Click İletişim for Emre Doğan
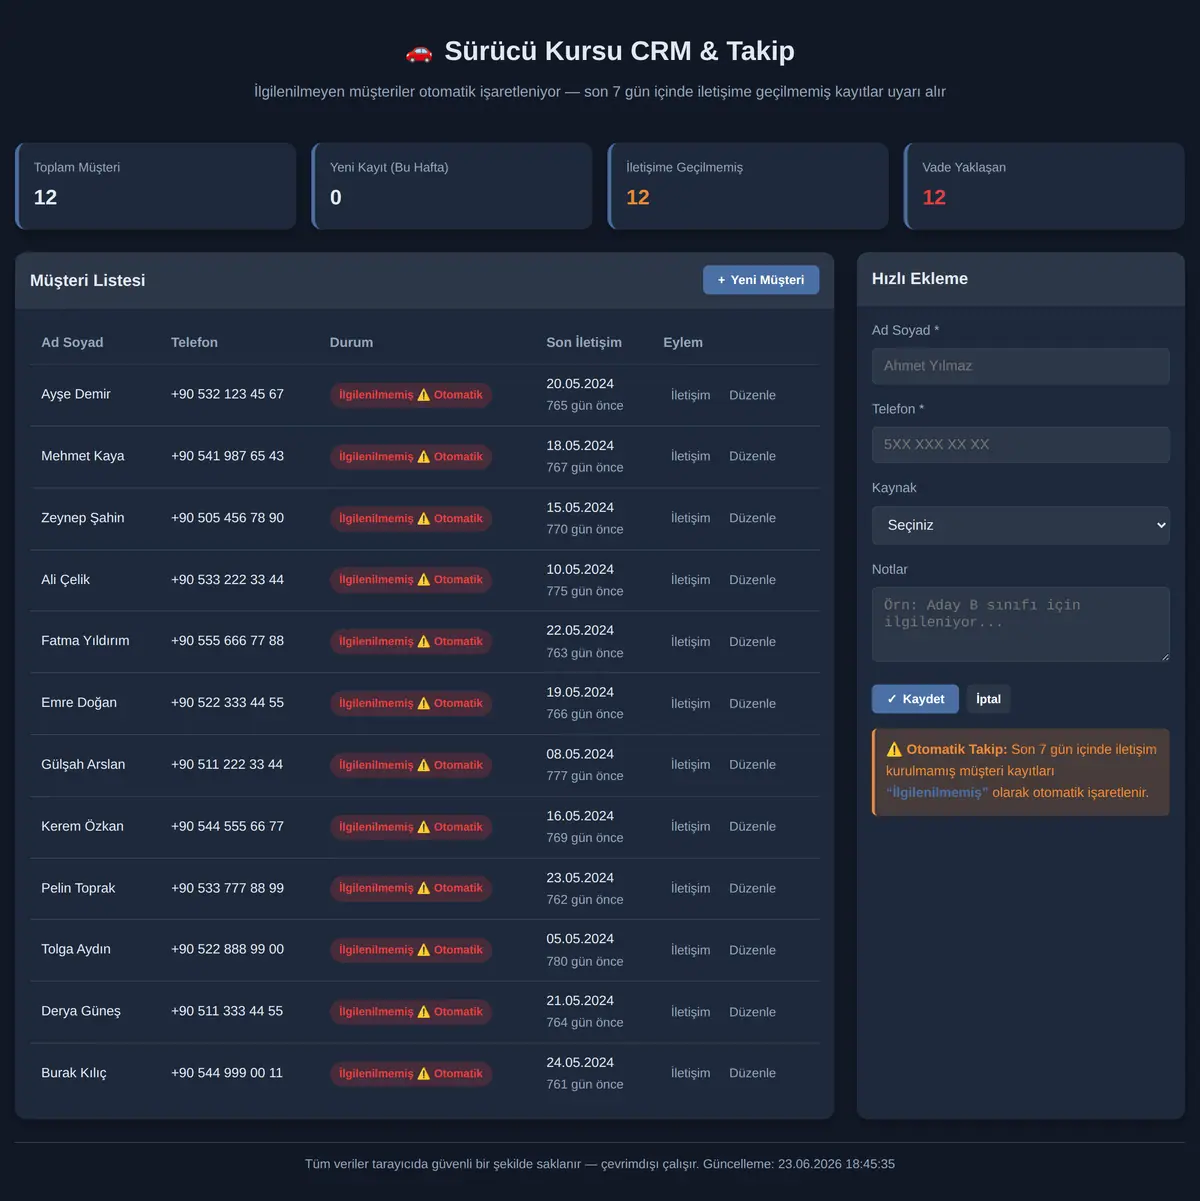Viewport: 1200px width, 1201px height. (x=691, y=704)
